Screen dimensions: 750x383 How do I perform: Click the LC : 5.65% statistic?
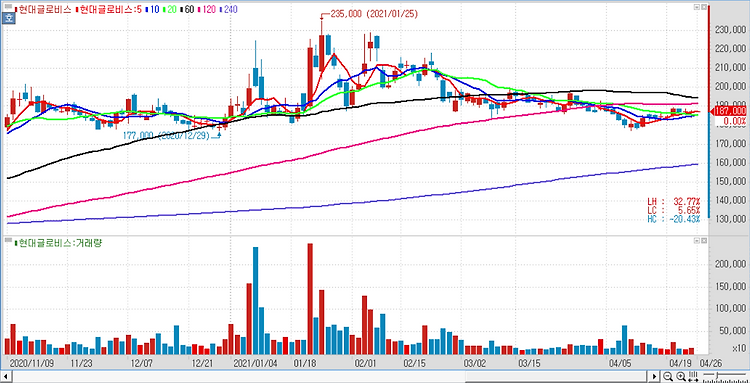click(673, 210)
